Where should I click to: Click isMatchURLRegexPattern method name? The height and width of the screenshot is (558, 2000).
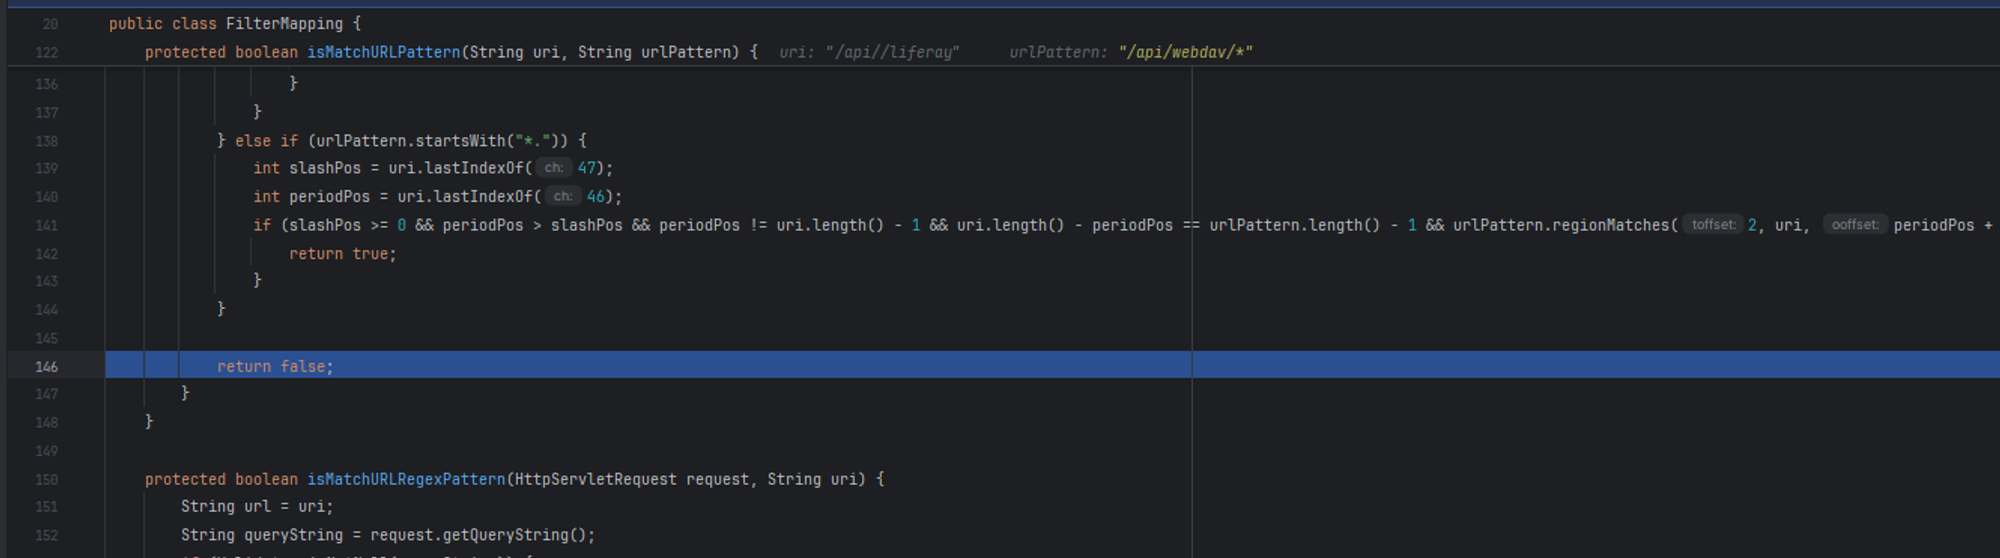click(x=405, y=480)
